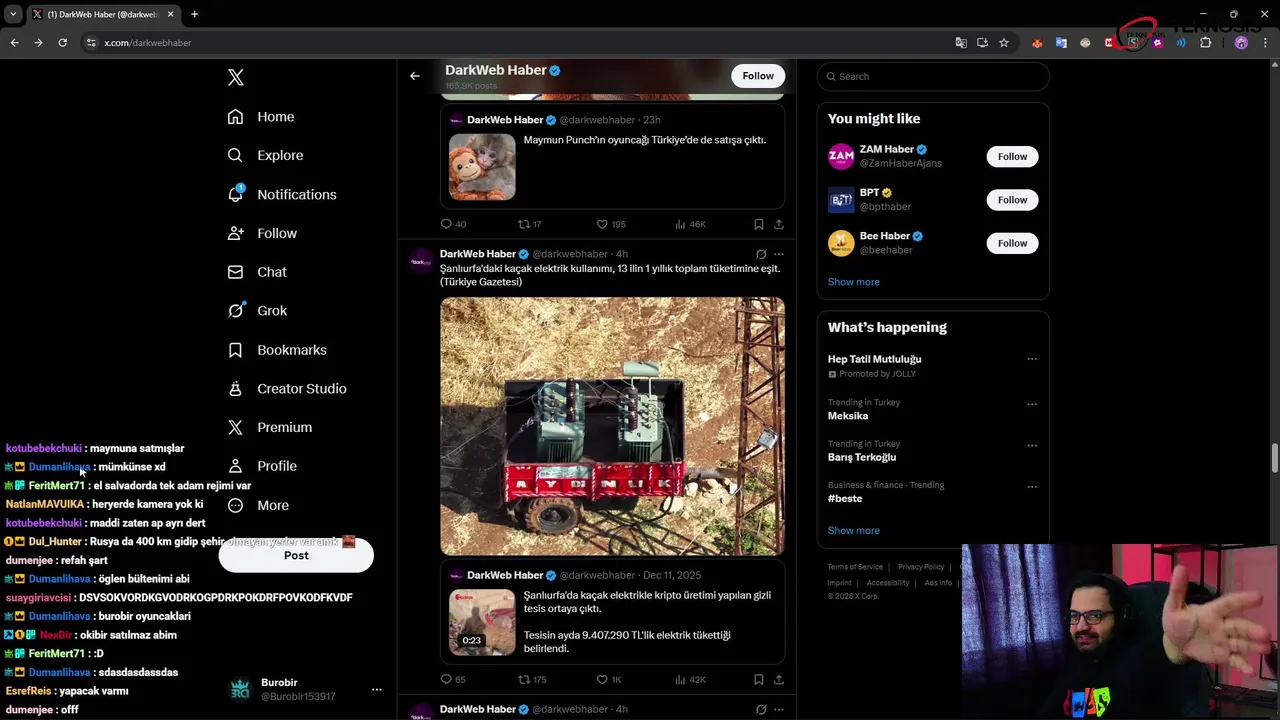Open the Accessibility footer link

click(888, 583)
